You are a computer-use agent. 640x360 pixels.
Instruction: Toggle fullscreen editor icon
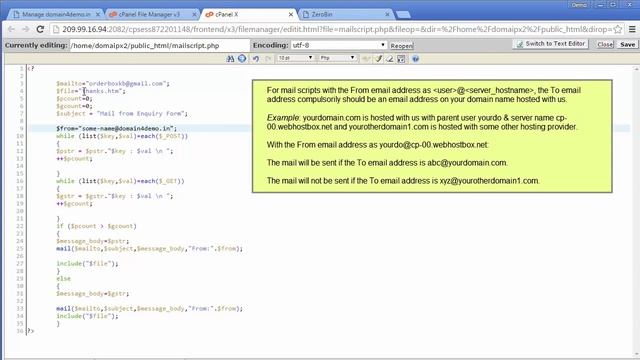(x=401, y=58)
